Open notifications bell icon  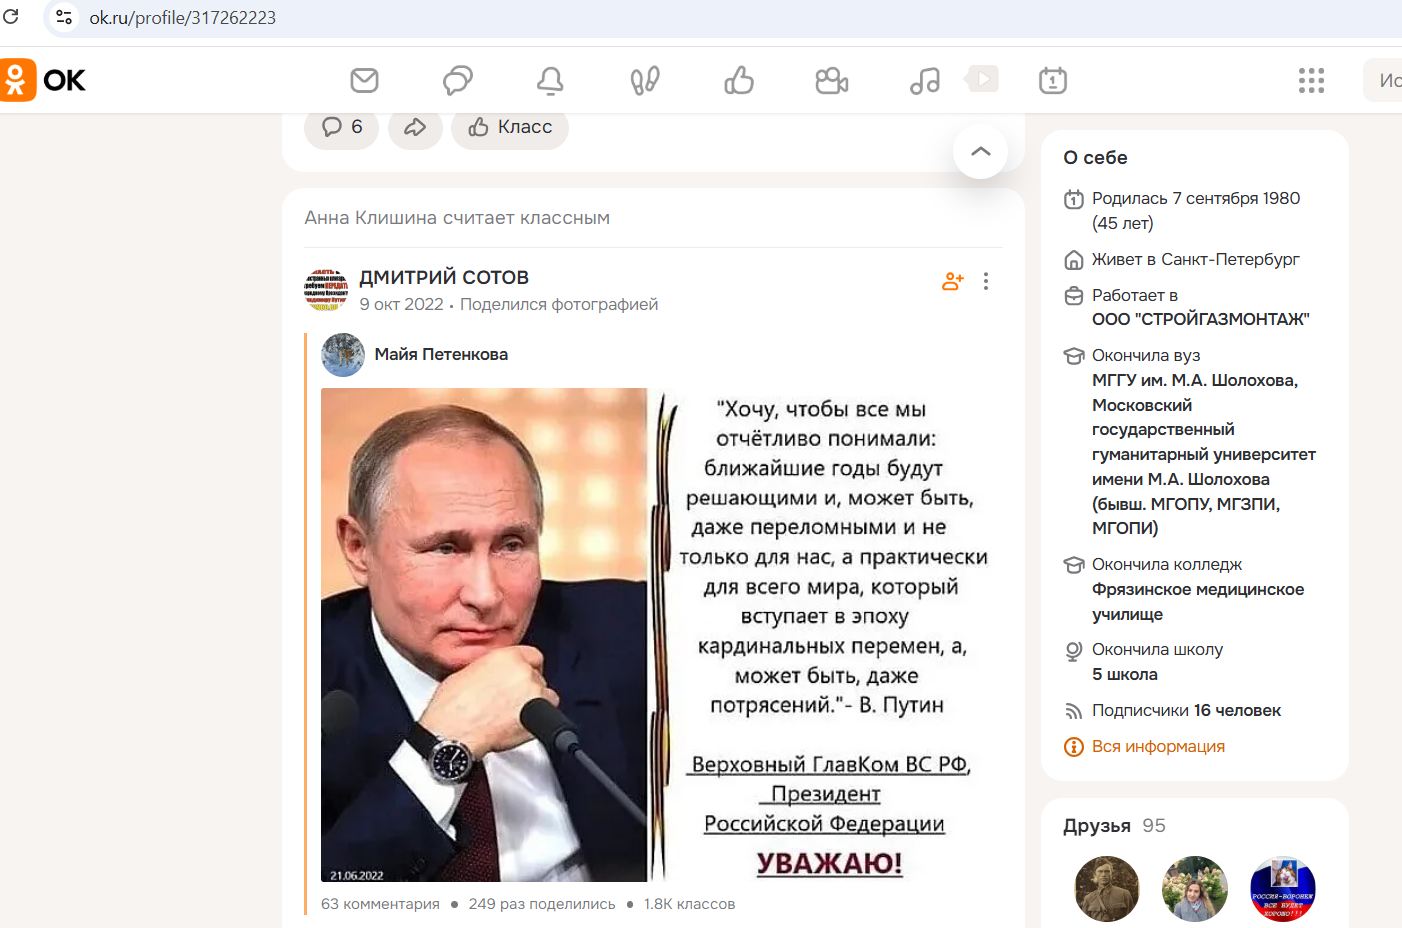tap(550, 80)
